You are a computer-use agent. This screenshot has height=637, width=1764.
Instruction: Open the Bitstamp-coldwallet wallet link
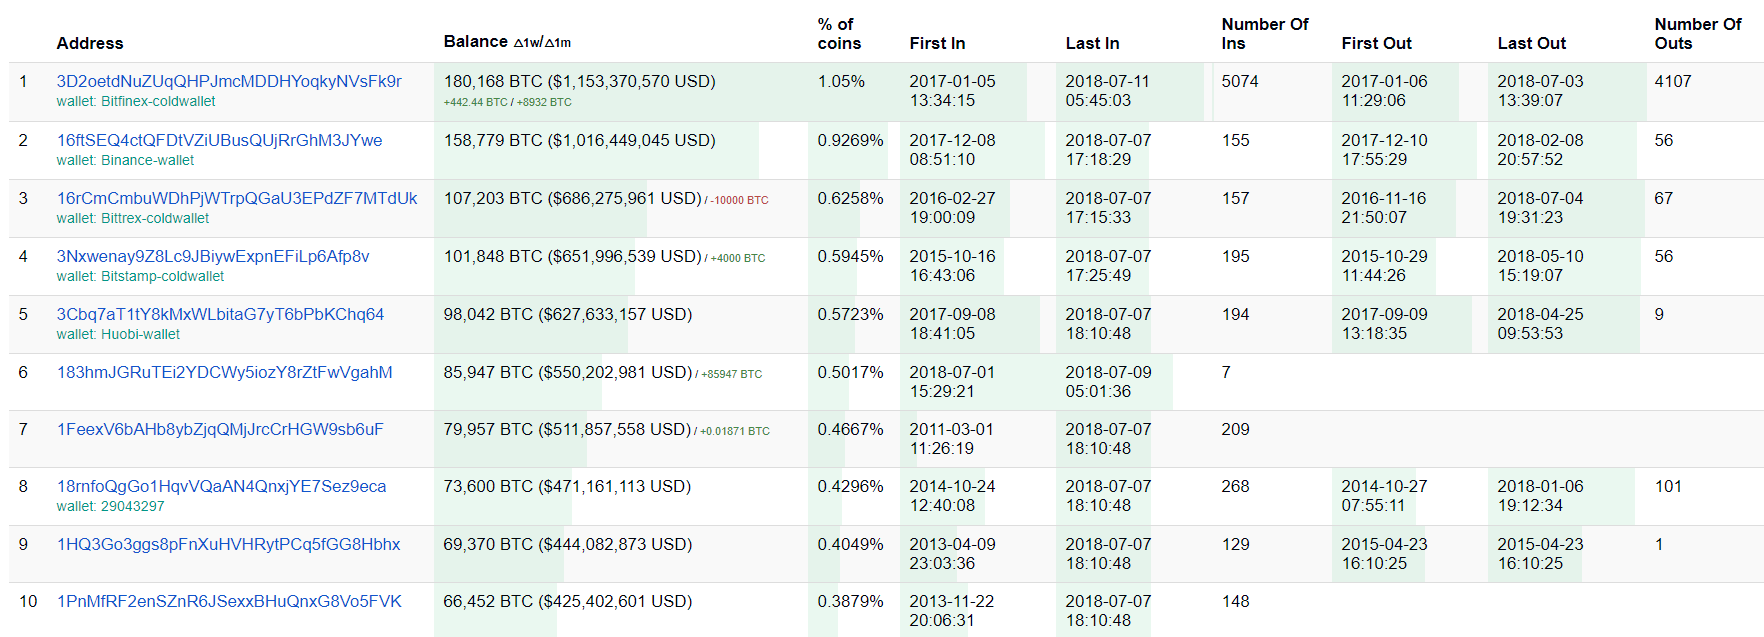pos(162,276)
